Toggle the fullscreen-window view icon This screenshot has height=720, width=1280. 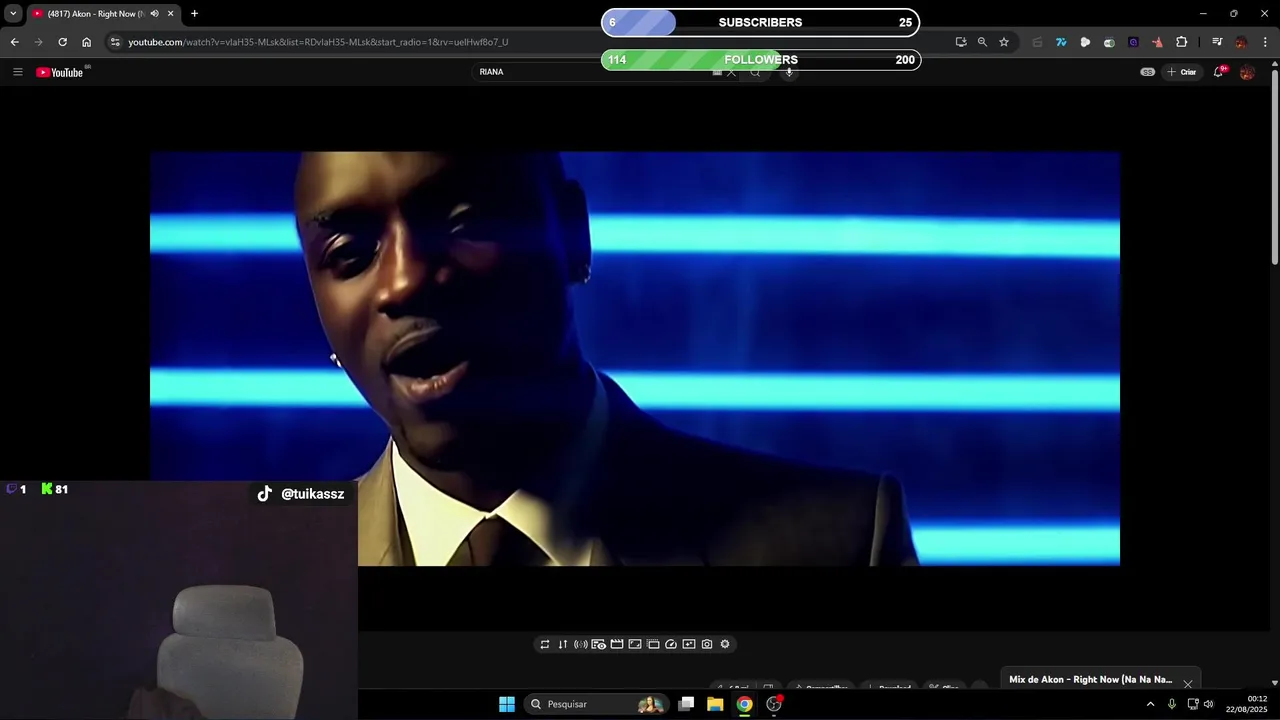pyautogui.click(x=635, y=644)
